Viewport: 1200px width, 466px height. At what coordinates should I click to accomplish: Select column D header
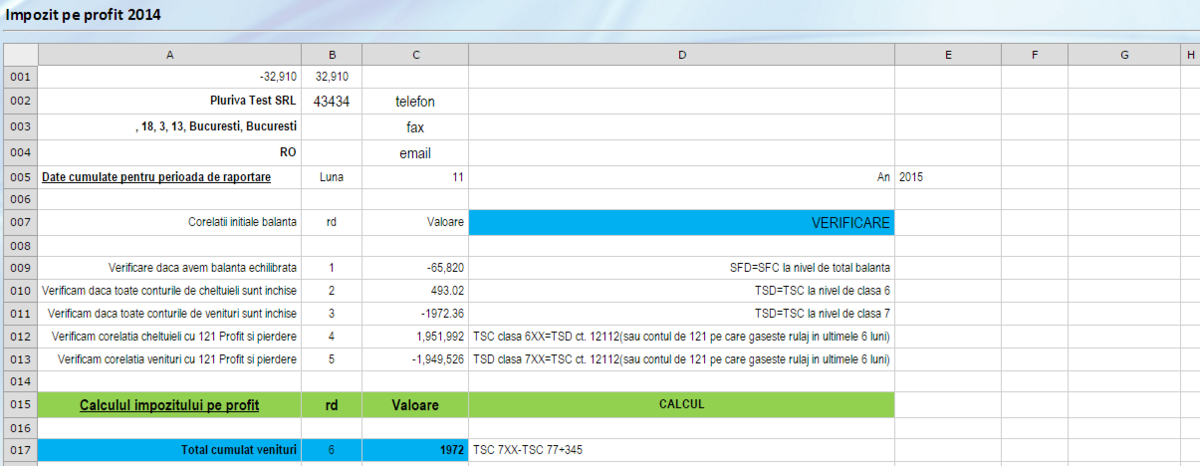click(681, 54)
